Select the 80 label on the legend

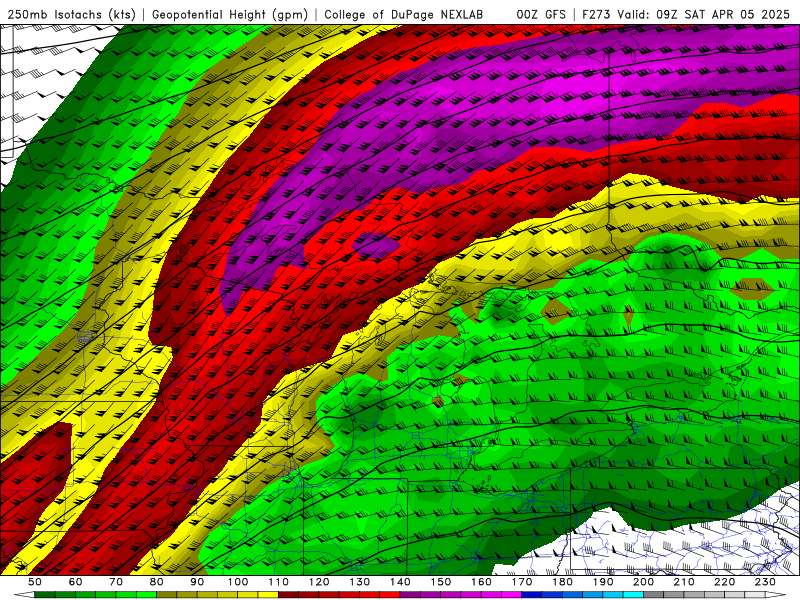(x=157, y=582)
